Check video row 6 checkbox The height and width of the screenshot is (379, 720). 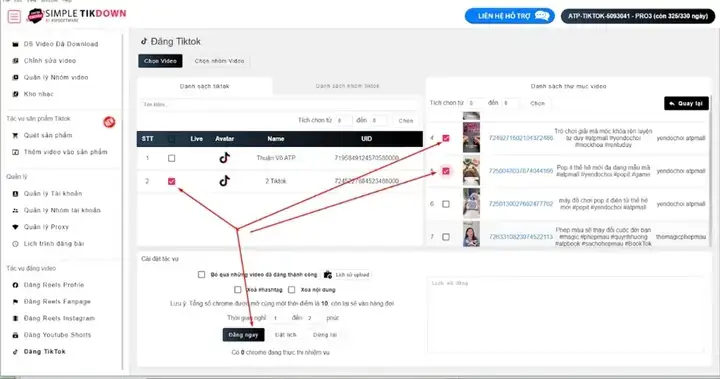pyautogui.click(x=446, y=204)
